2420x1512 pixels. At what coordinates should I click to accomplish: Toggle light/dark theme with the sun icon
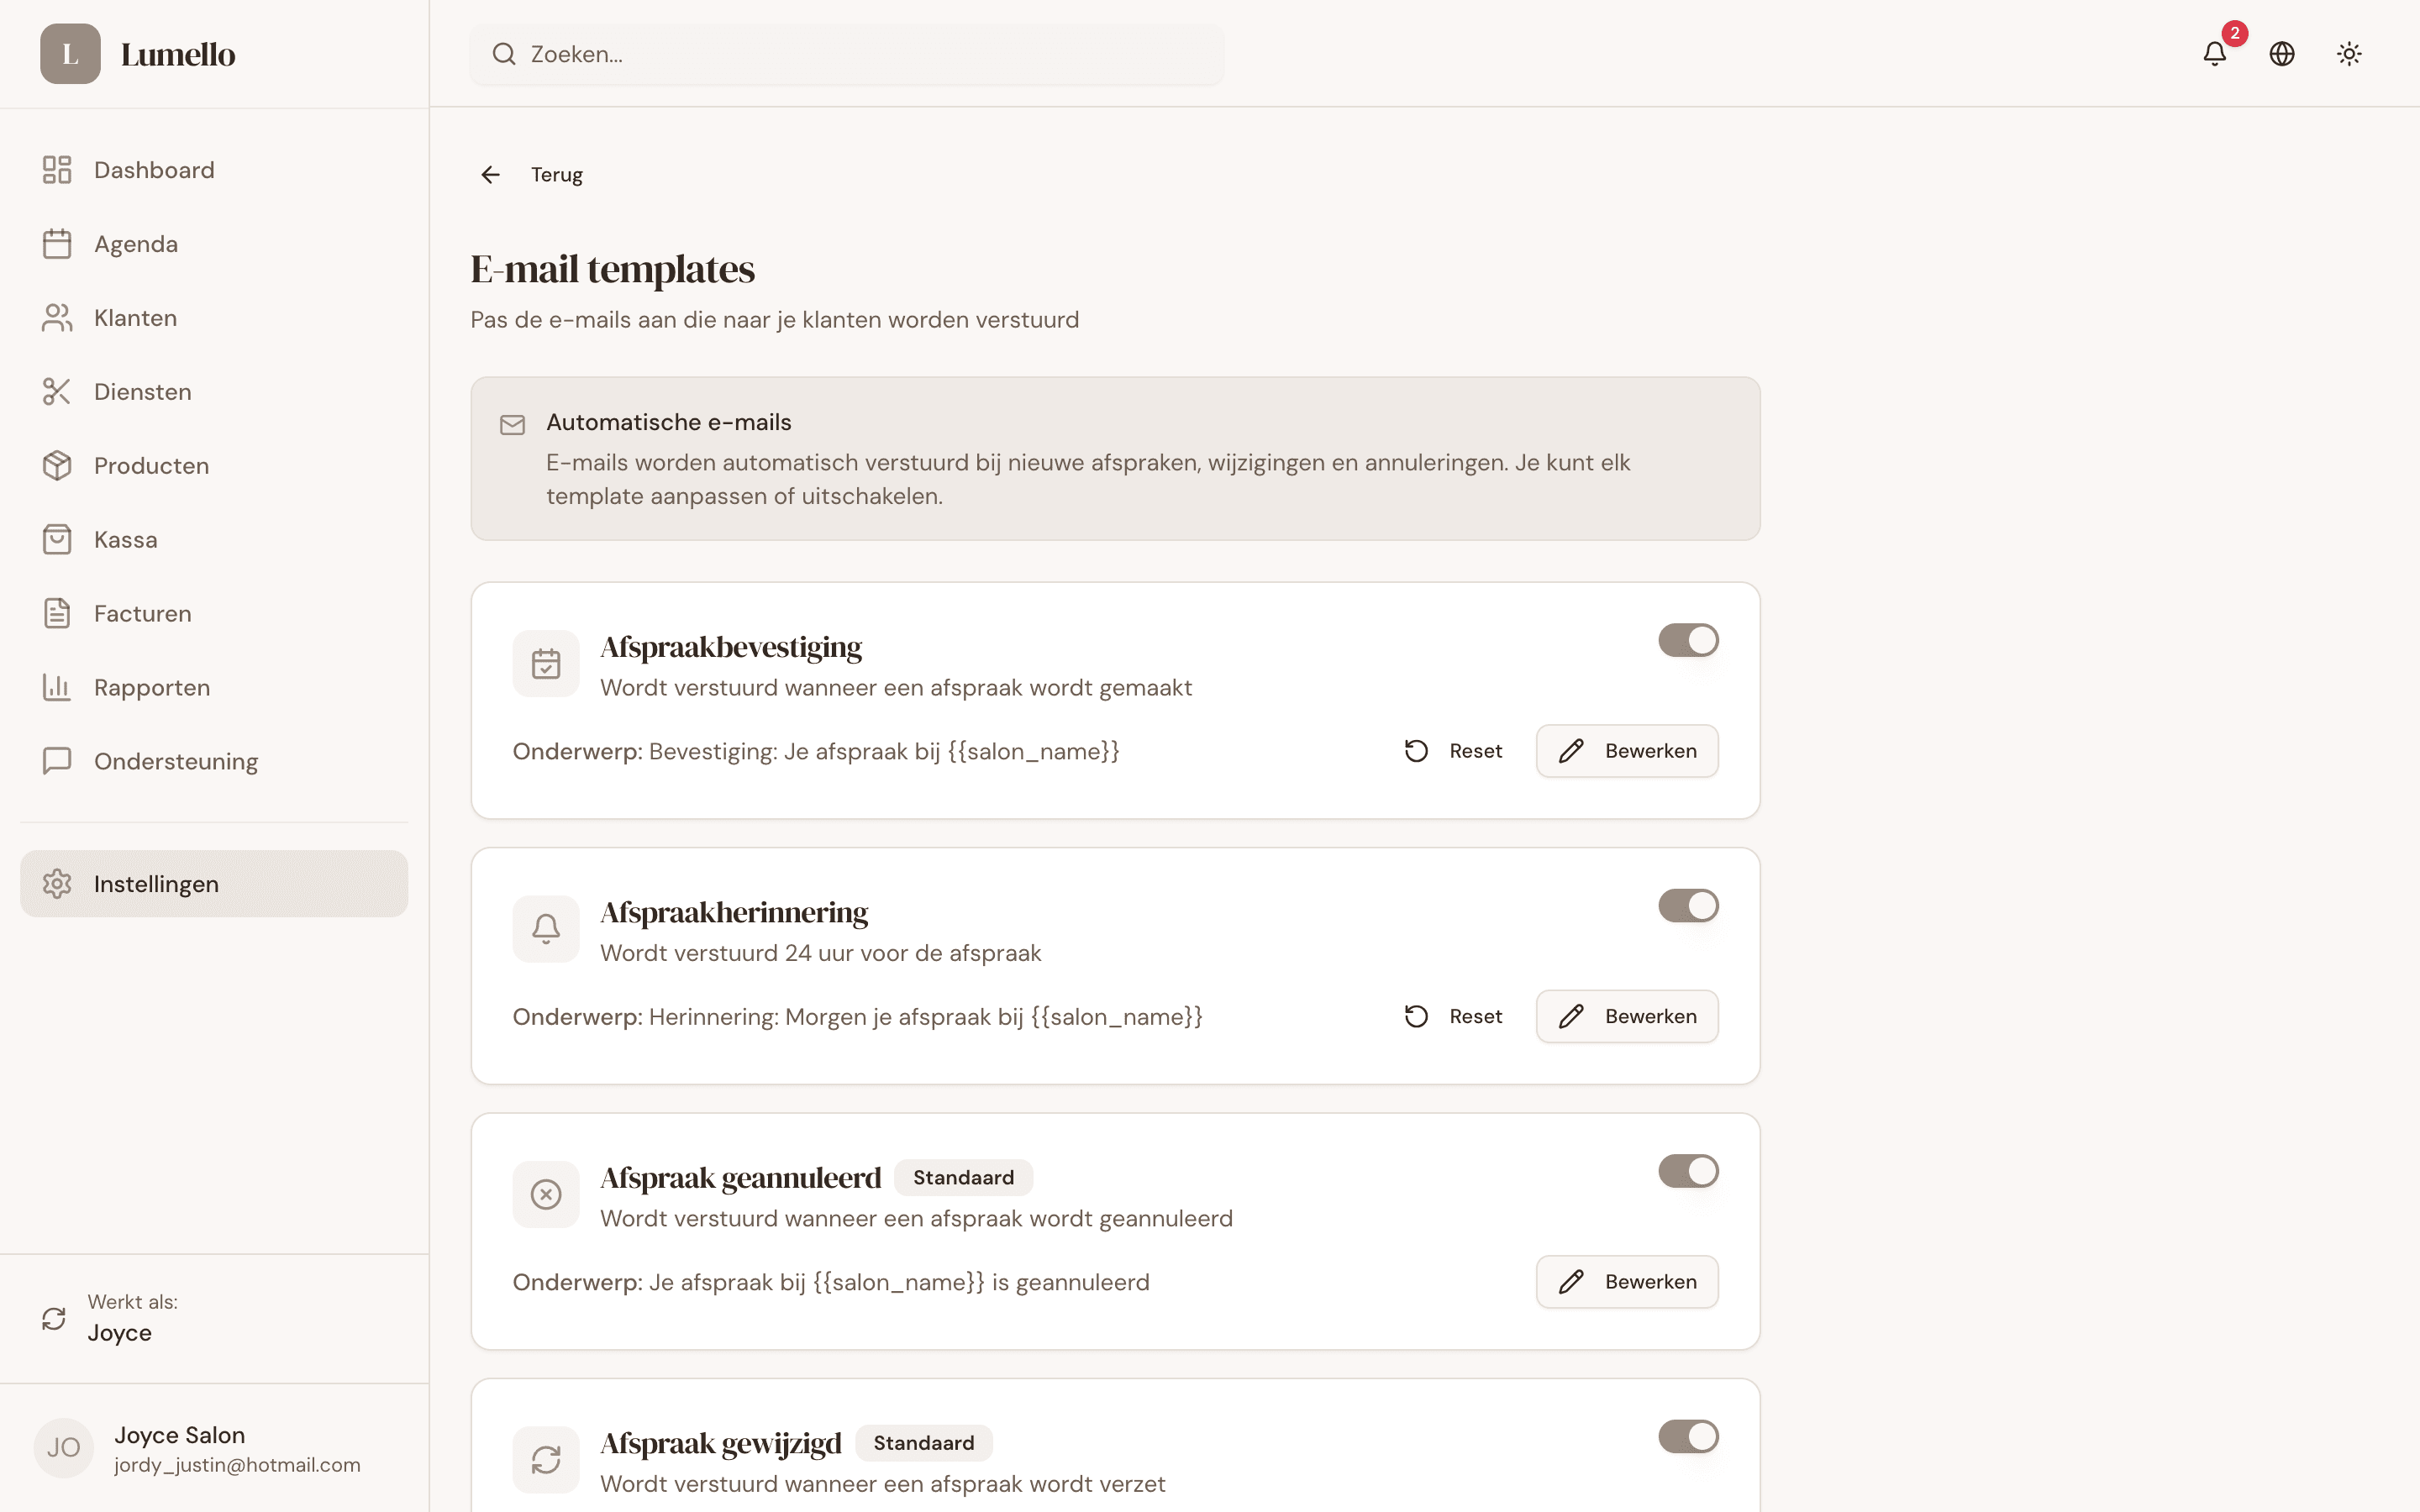pos(2348,54)
